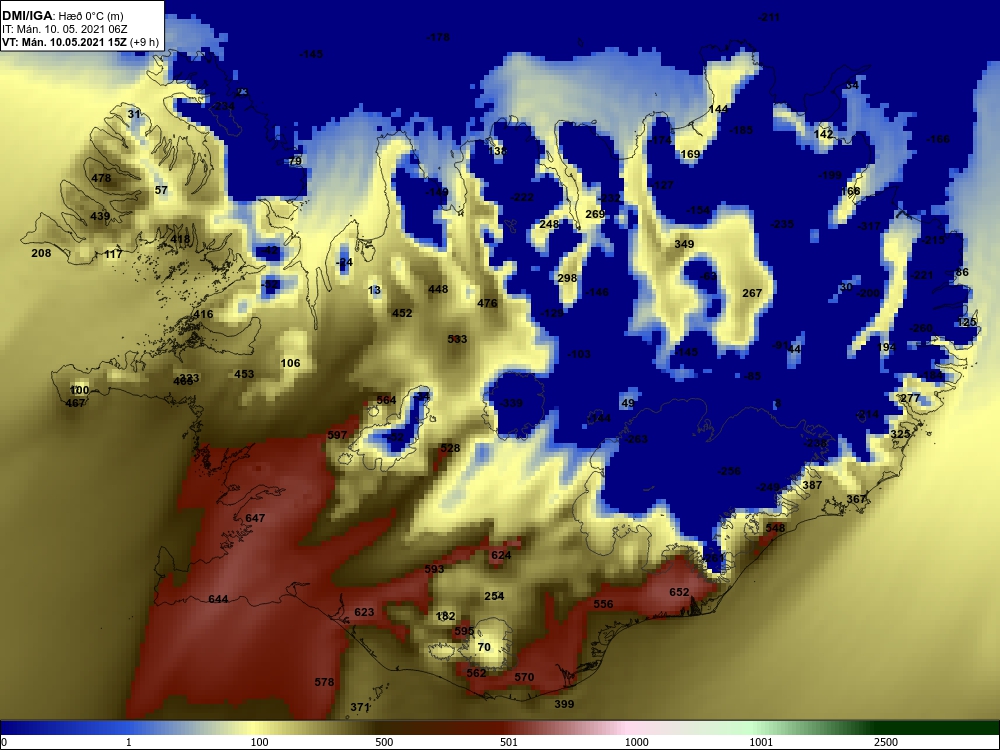Image resolution: width=1000 pixels, height=750 pixels.
Task: Select the 399 value off the south coast
Action: 564,704
